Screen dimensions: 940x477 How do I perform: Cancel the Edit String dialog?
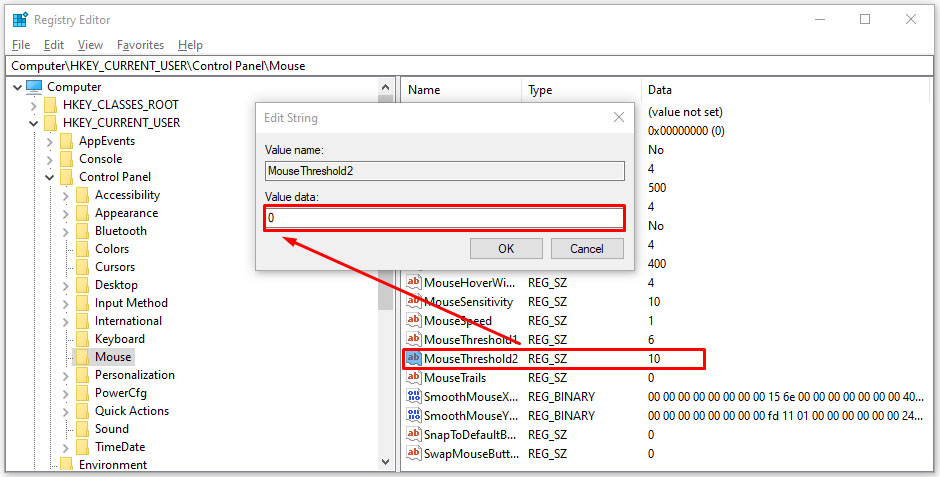click(587, 249)
